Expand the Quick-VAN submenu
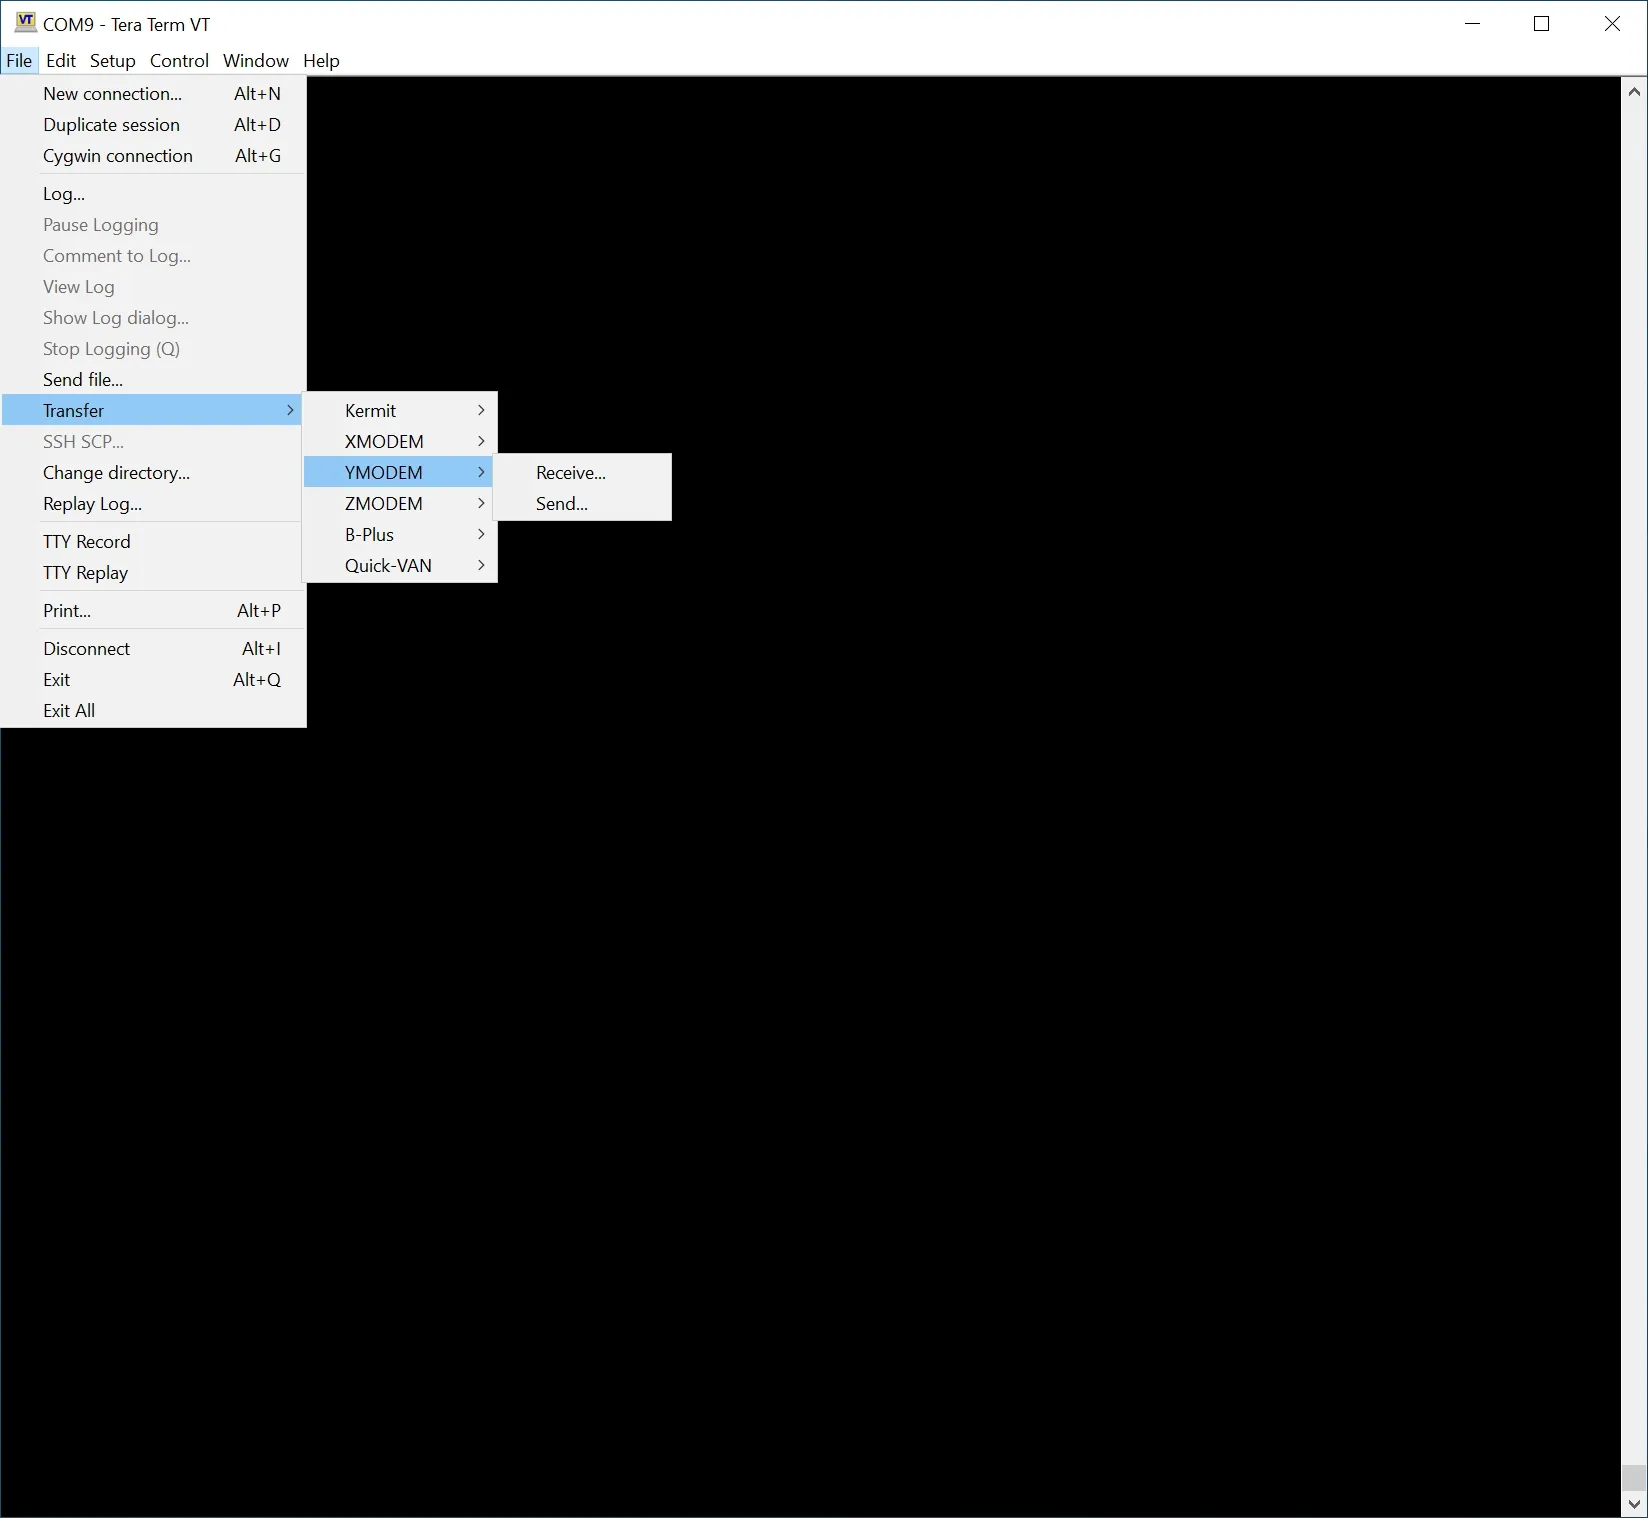The height and width of the screenshot is (1518, 1648). coord(400,565)
